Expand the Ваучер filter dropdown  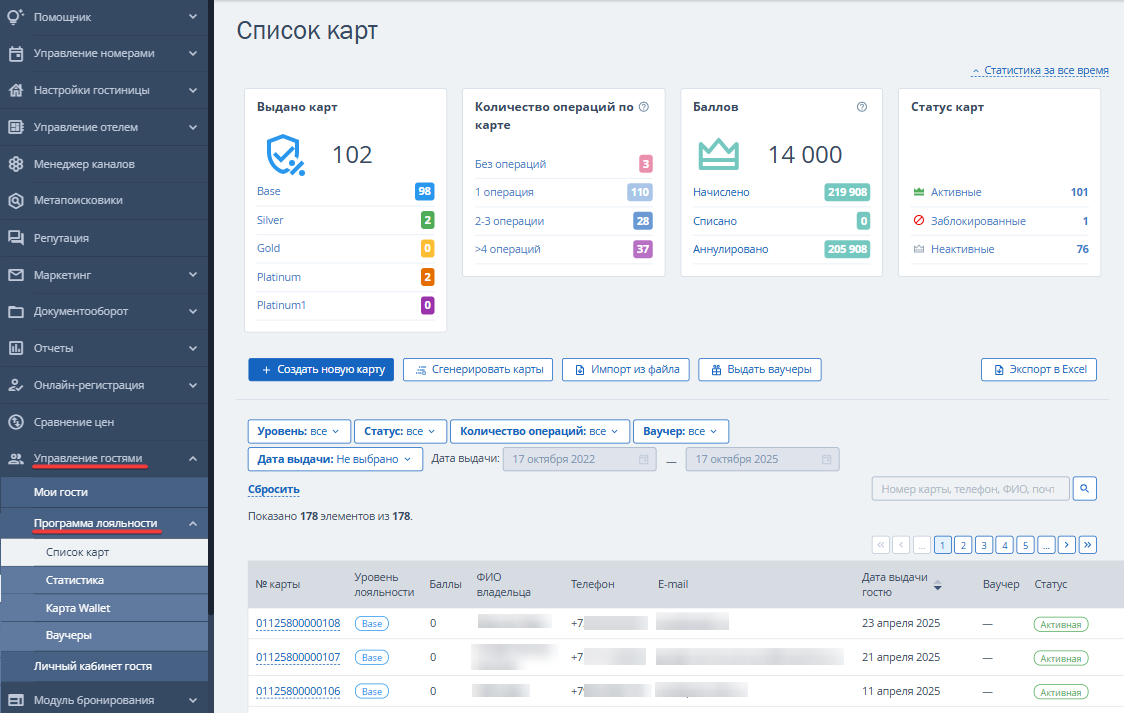680,431
